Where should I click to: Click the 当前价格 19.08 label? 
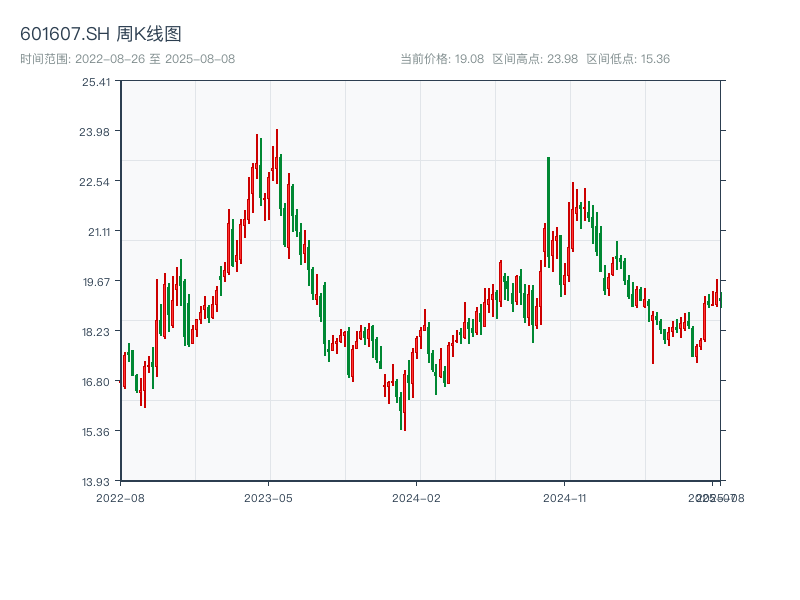point(442,59)
